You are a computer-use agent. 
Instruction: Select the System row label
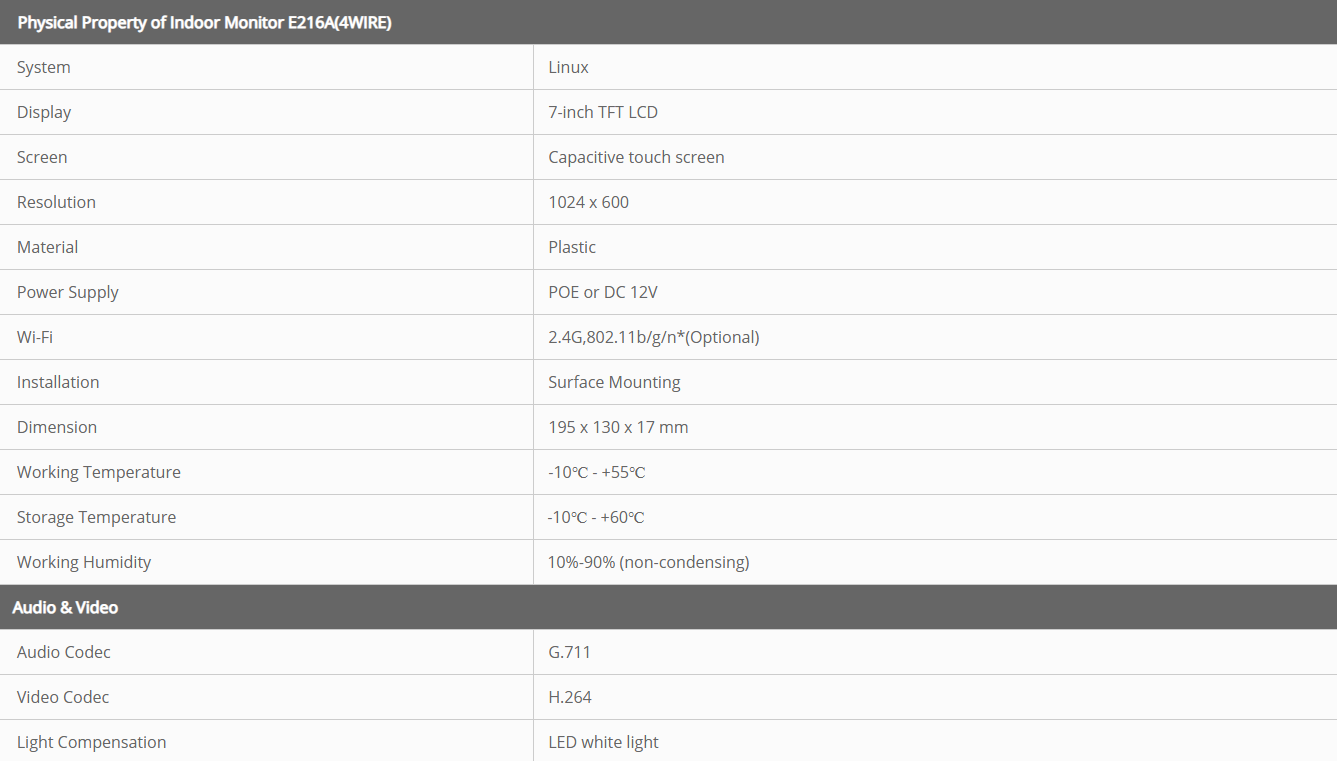point(44,67)
